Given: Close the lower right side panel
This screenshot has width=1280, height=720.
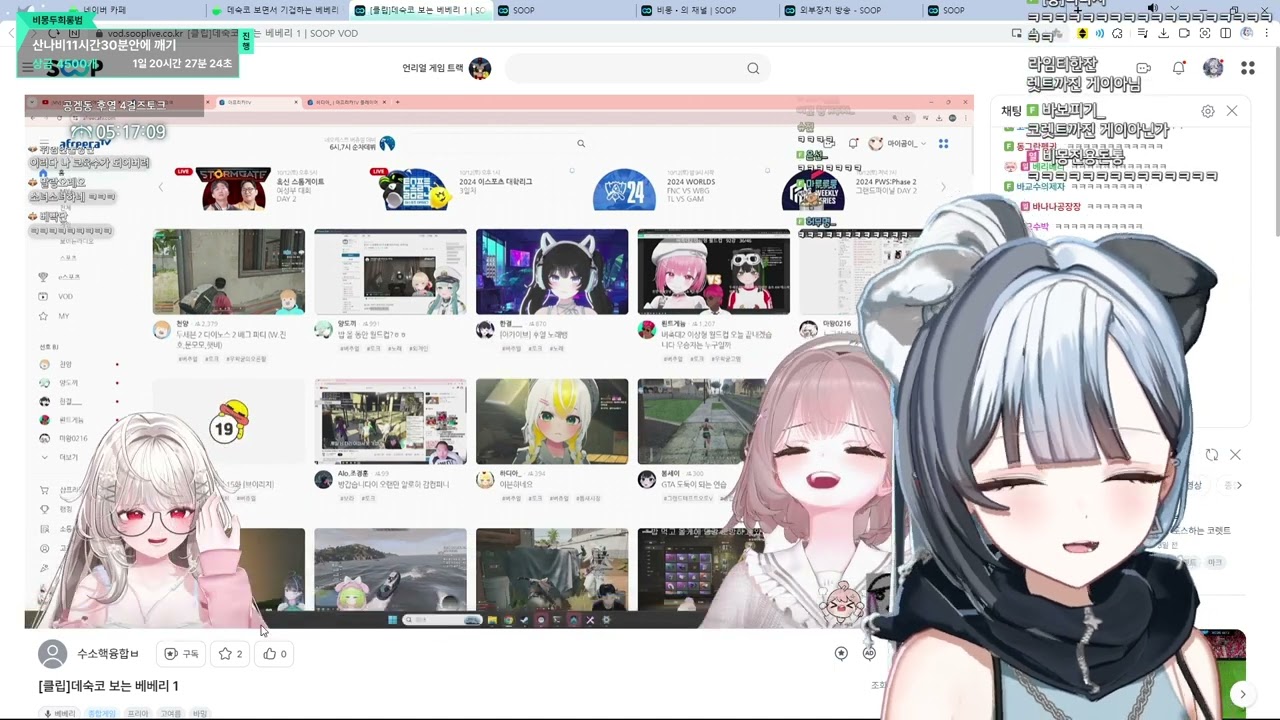Looking at the screenshot, I should [1235, 455].
